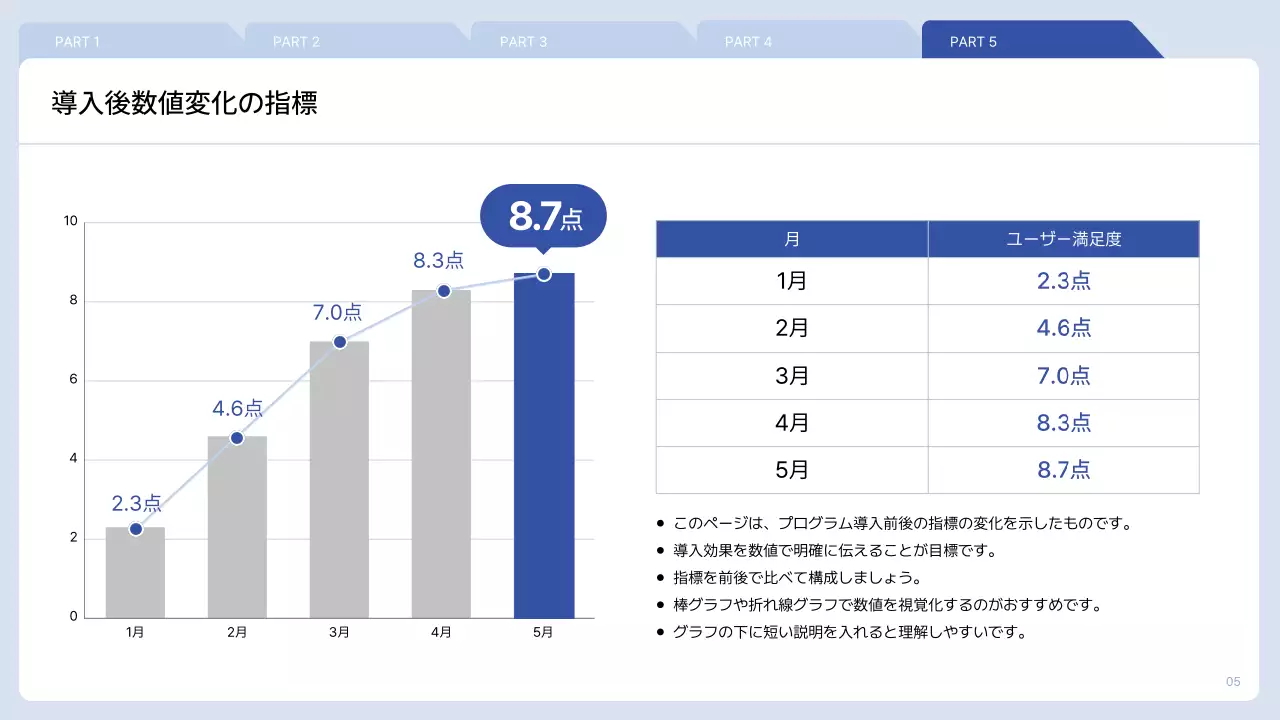Select the 月 table header cell
This screenshot has width=1280, height=720.
pos(791,238)
